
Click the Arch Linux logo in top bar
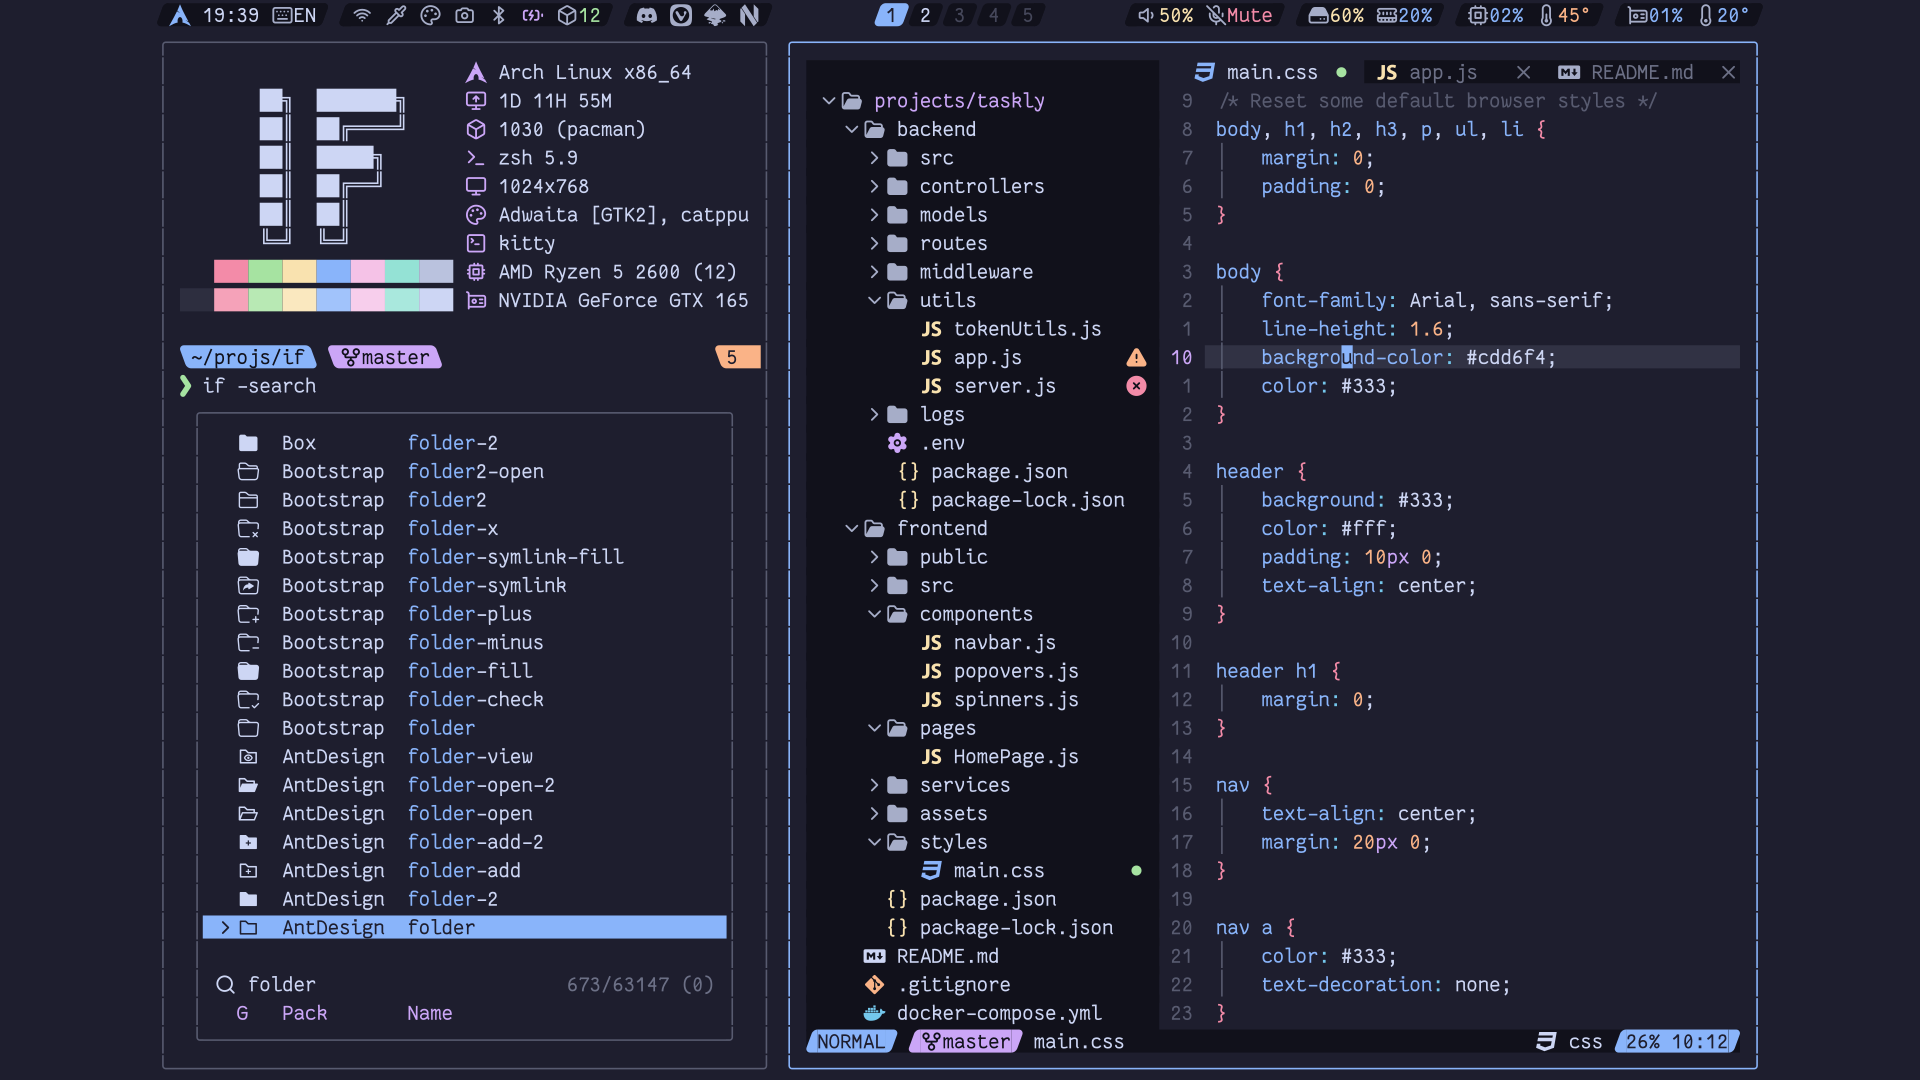tap(180, 15)
